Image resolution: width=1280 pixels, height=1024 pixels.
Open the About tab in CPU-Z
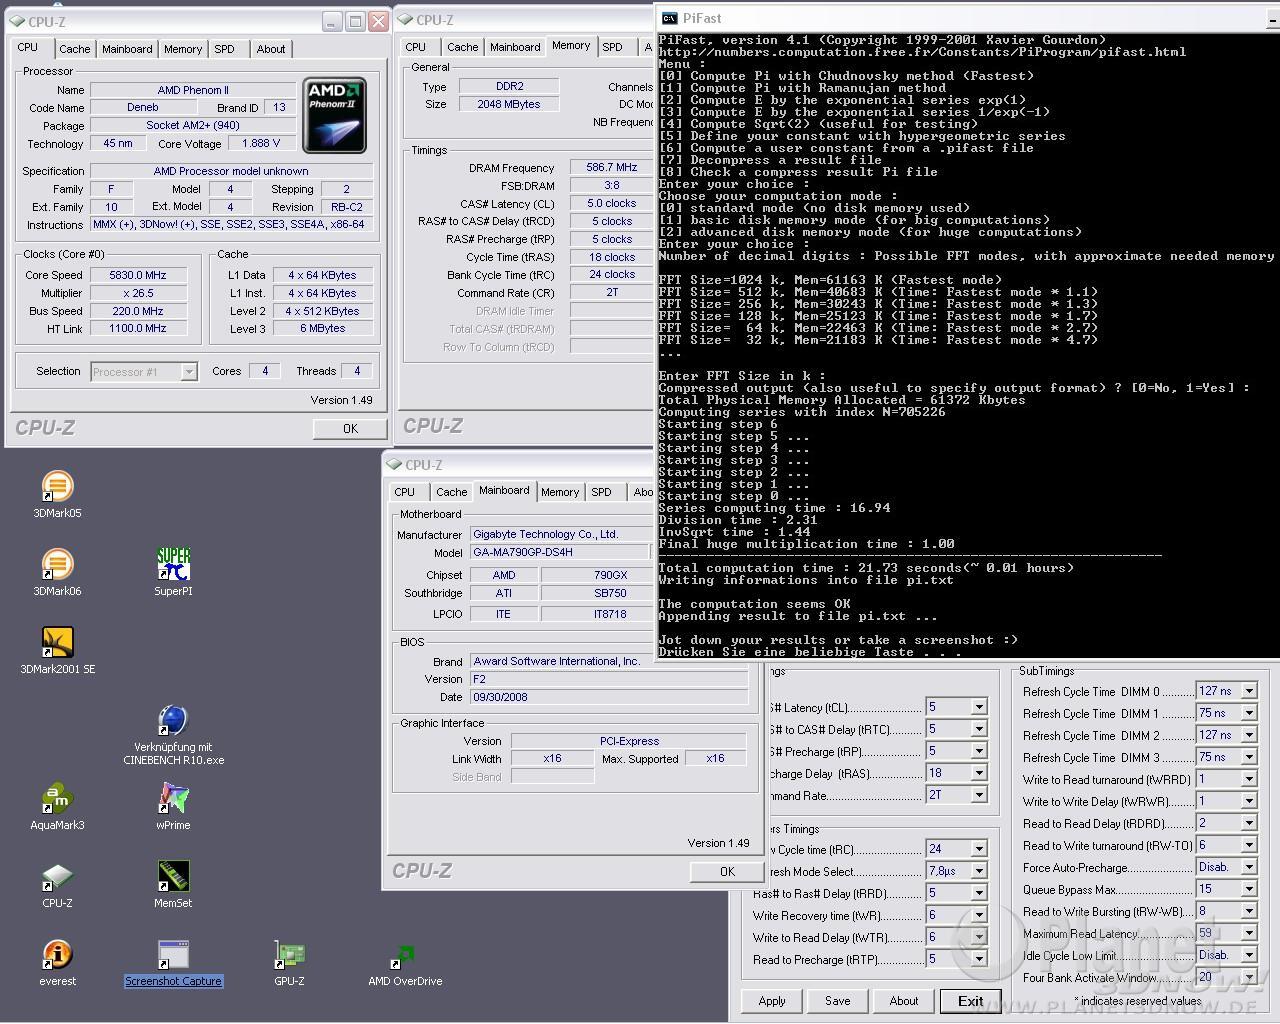[x=270, y=49]
